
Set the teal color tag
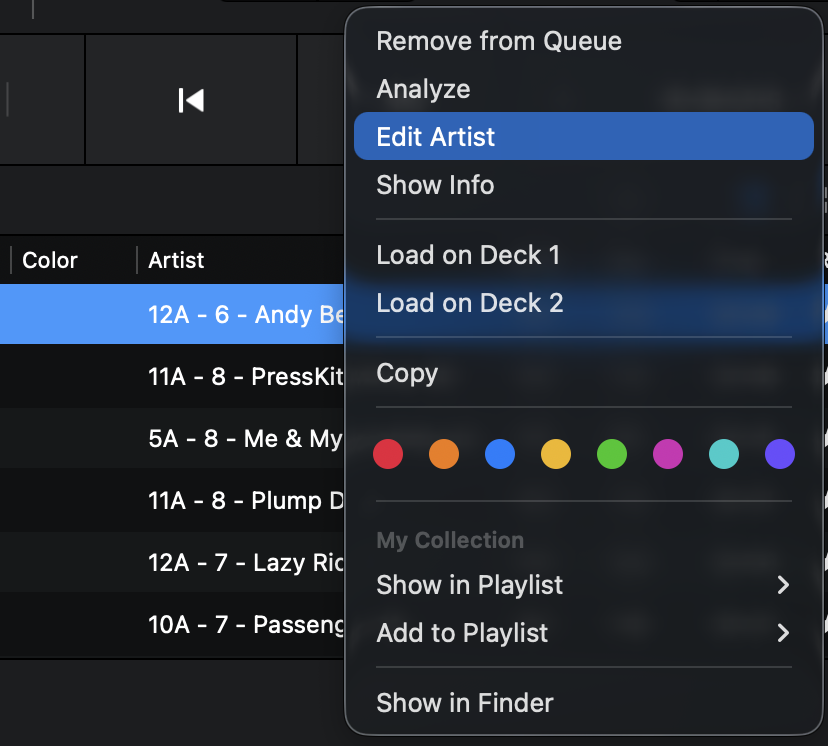click(724, 455)
